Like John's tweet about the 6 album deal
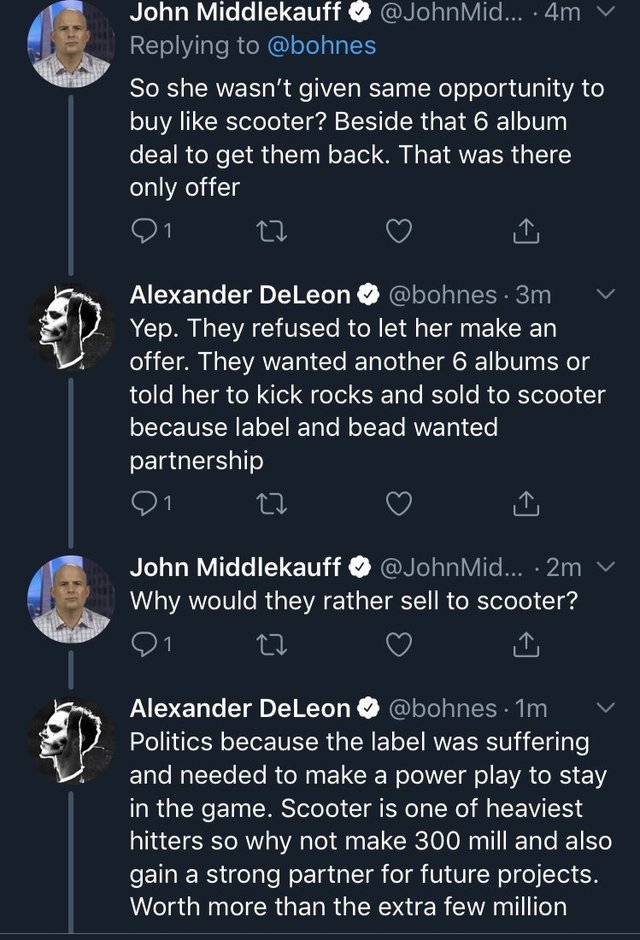640x940 pixels. 399,232
